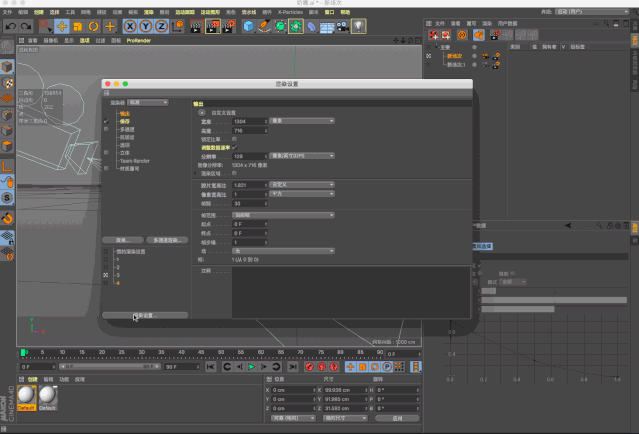
Task: Click the Floor/environment grid icon
Action: (x=327, y=27)
